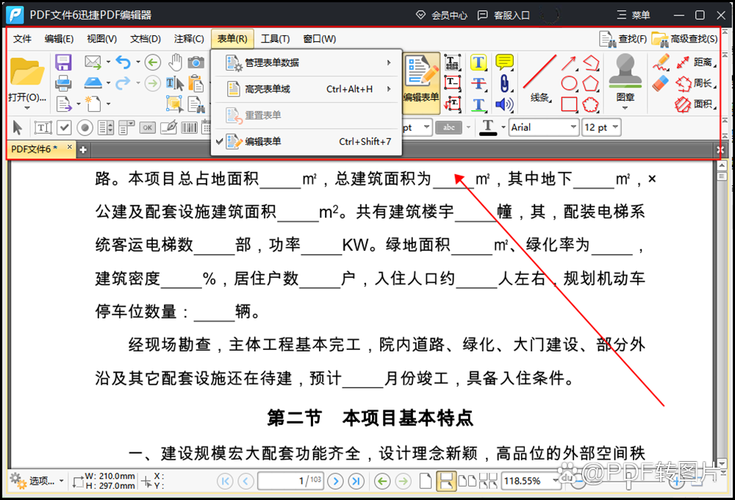Open the 编辑(E) menu
735x500 pixels.
click(59, 39)
